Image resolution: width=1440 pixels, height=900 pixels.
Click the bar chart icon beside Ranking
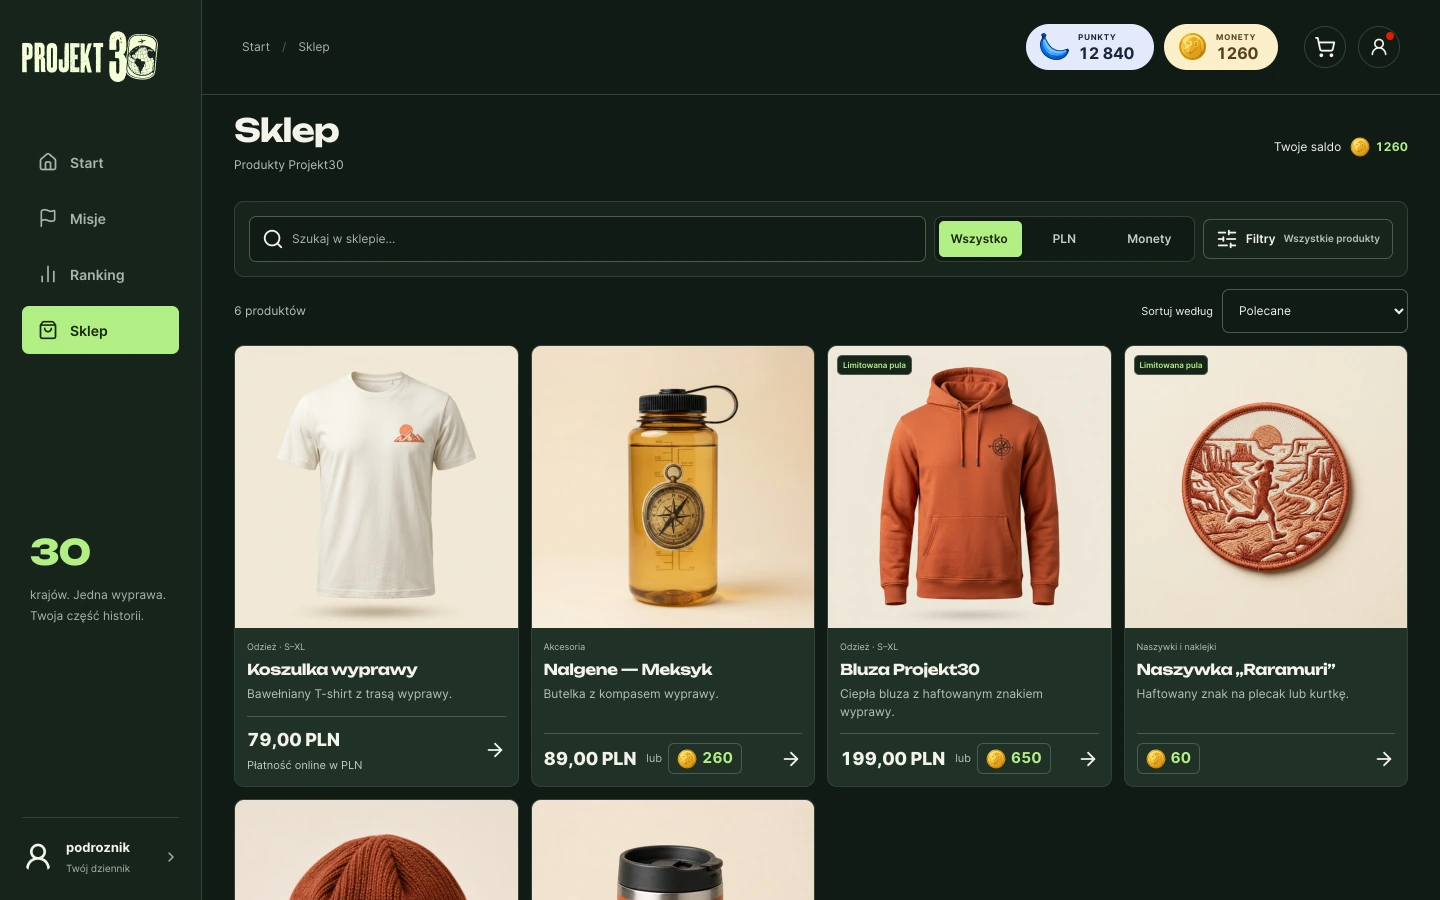coord(48,274)
